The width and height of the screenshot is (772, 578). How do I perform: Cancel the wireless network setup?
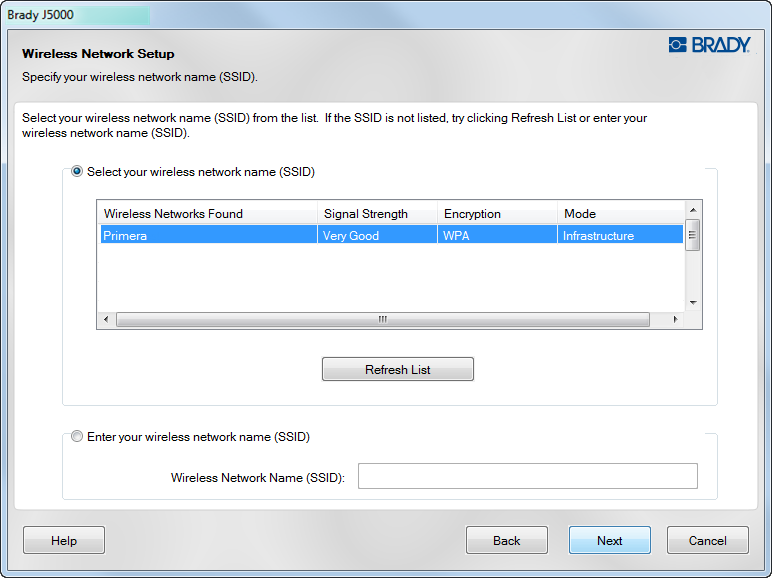[707, 540]
